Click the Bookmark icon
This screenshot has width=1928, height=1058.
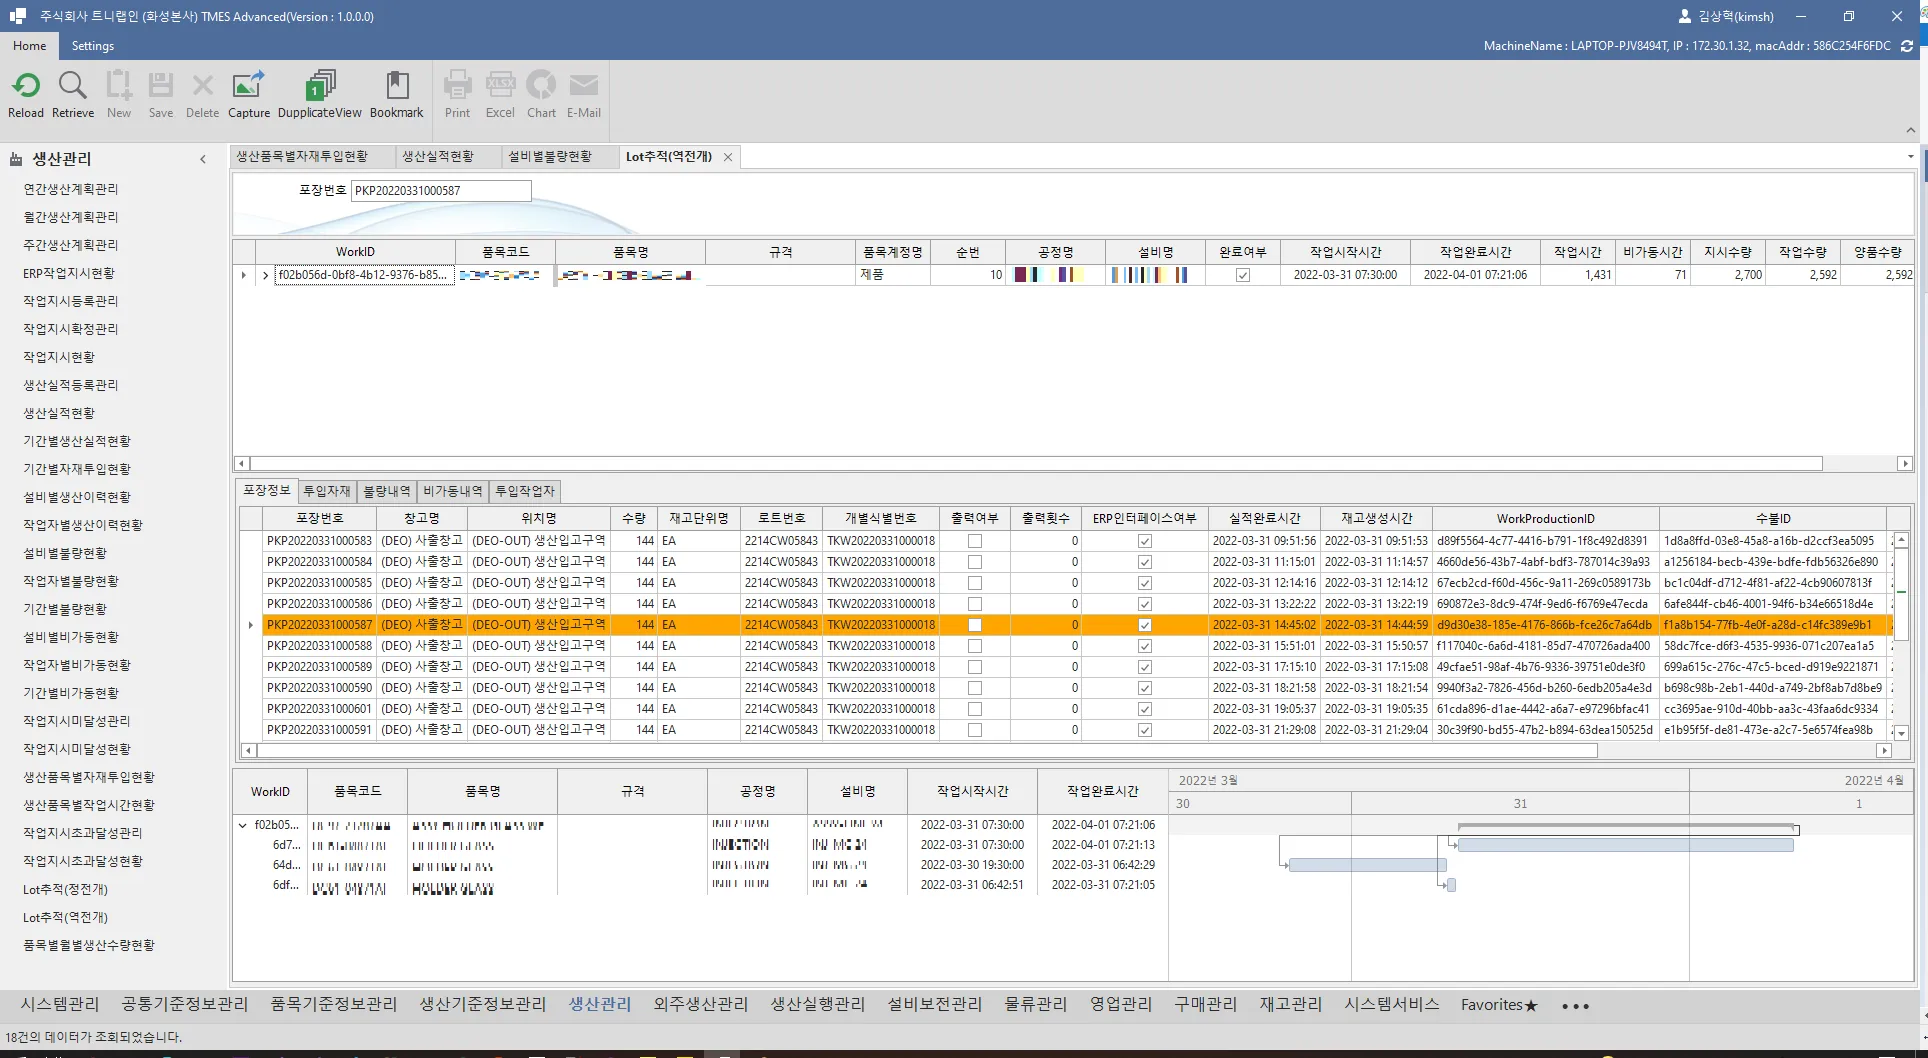point(397,87)
